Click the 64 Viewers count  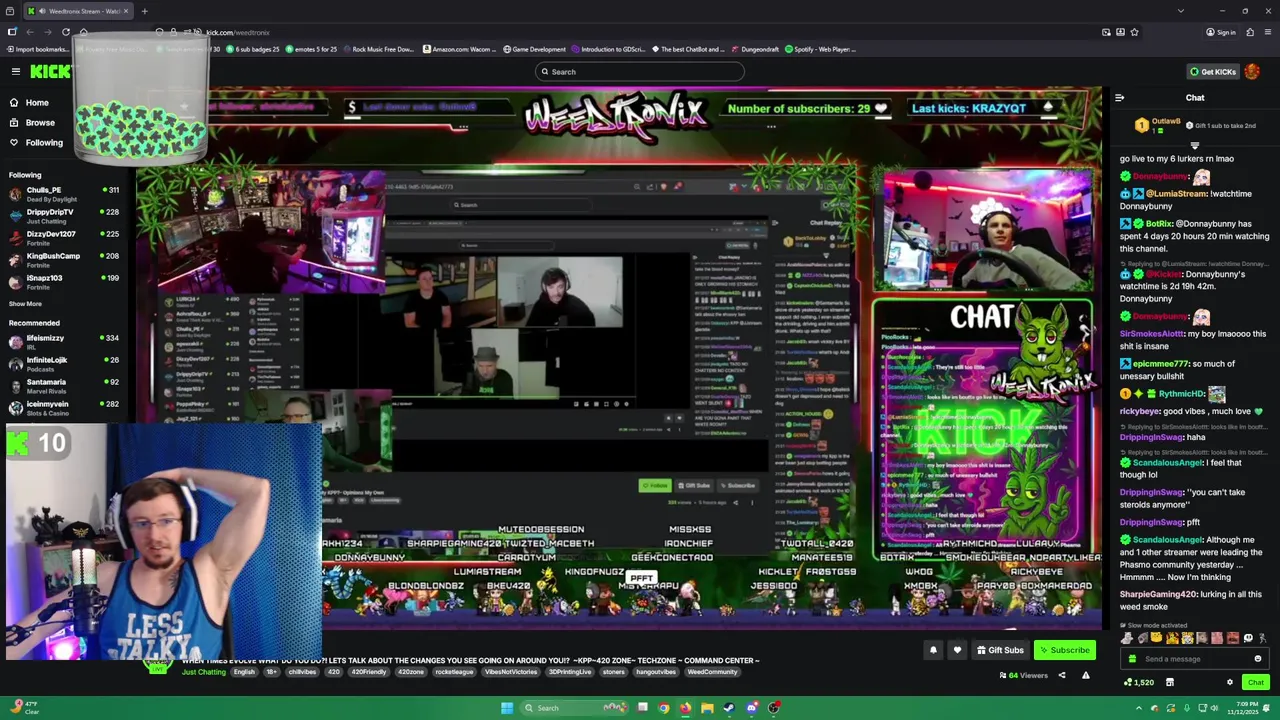[x=1023, y=675]
